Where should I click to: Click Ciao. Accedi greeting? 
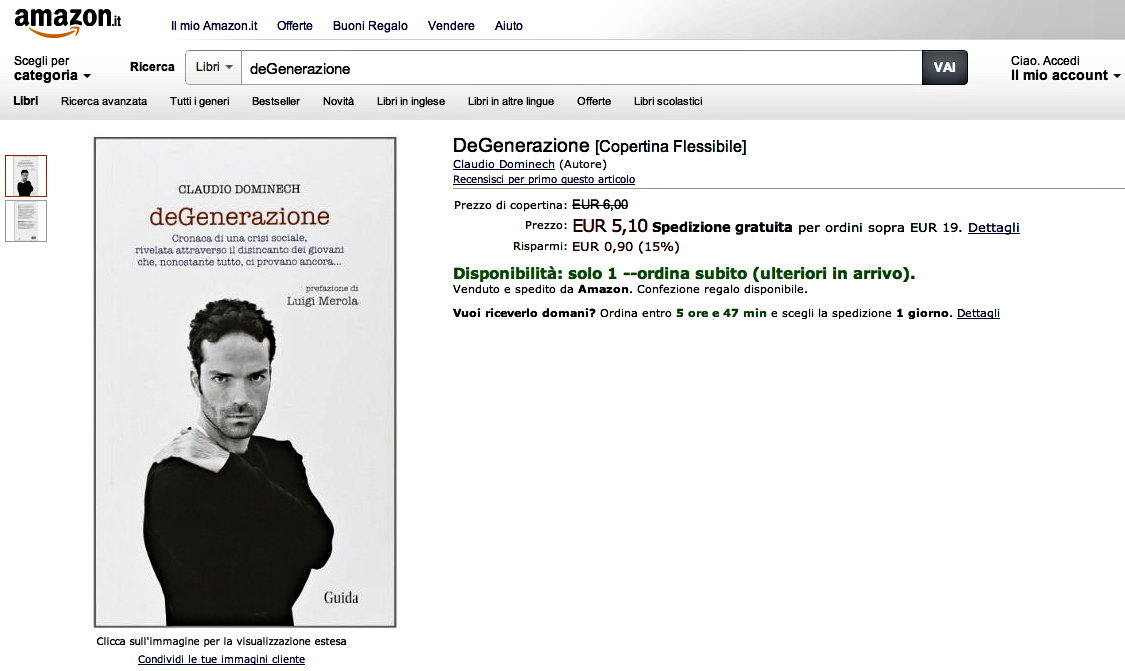pyautogui.click(x=1045, y=61)
